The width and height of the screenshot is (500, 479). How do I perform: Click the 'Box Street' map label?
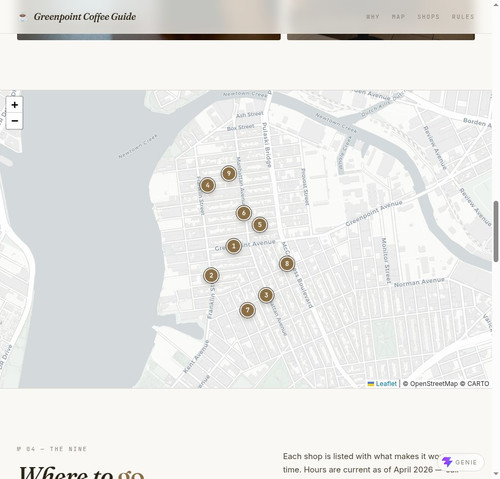[240, 127]
